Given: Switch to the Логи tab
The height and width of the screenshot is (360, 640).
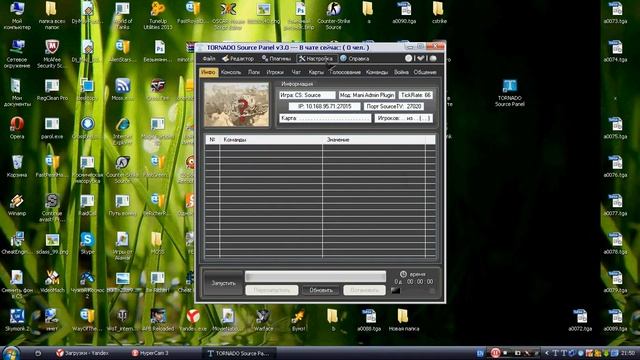Looking at the screenshot, I should 253,72.
